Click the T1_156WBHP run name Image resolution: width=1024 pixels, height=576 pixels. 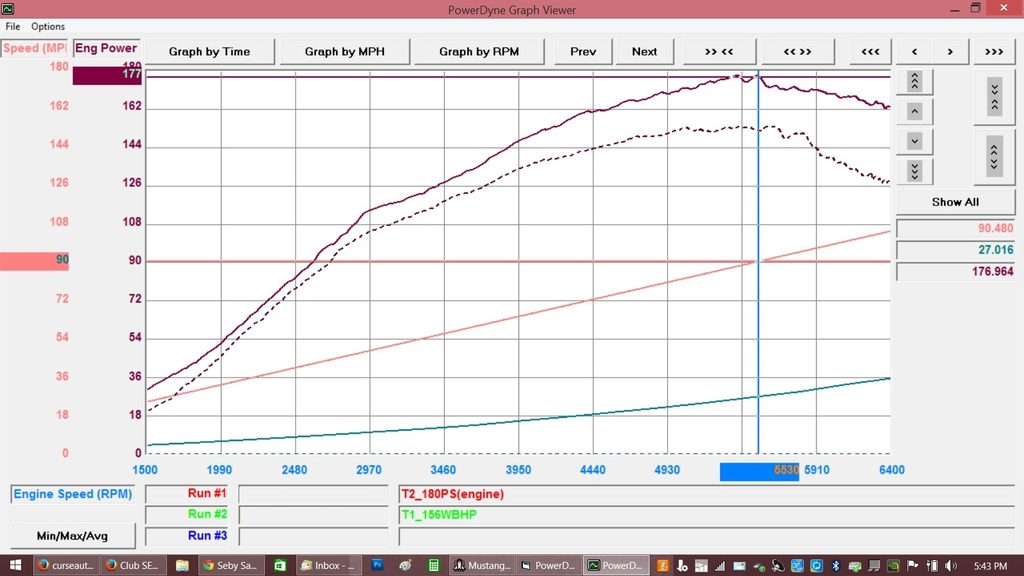pyautogui.click(x=439, y=515)
